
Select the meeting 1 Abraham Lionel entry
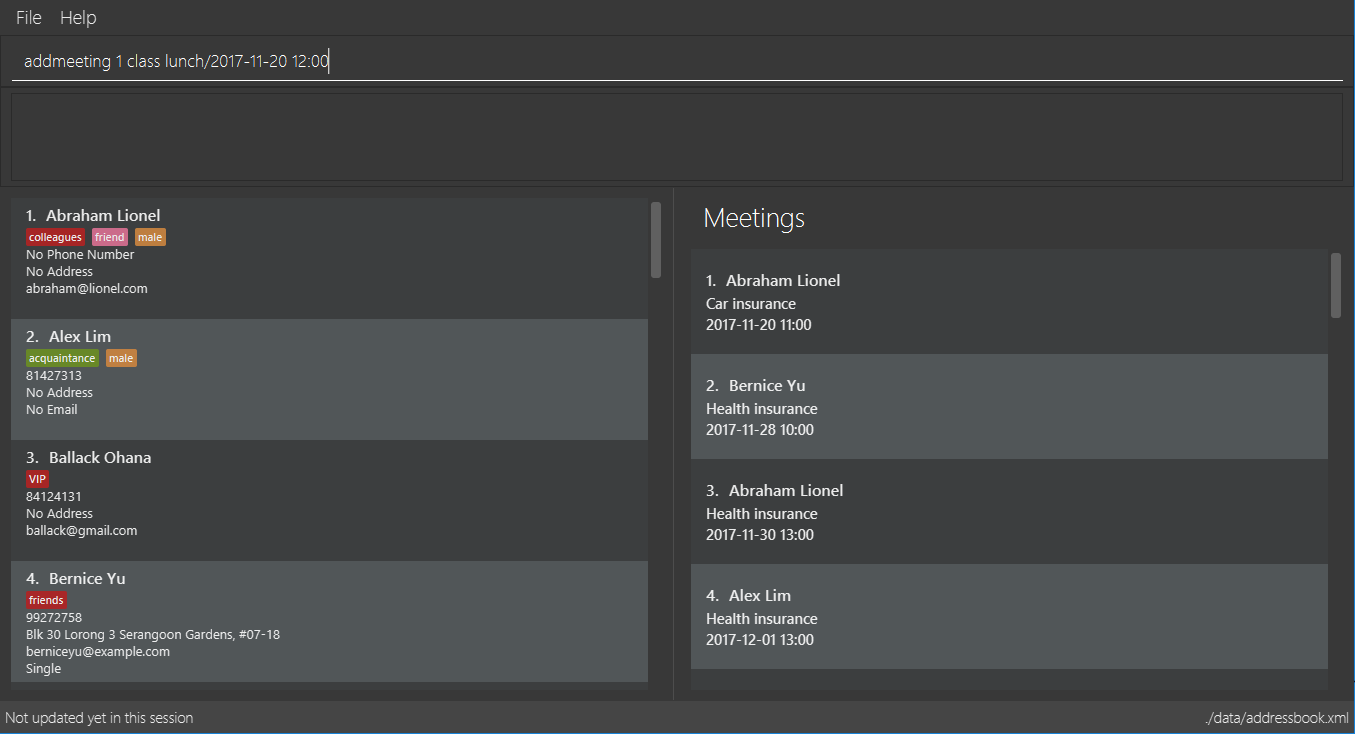[1009, 301]
